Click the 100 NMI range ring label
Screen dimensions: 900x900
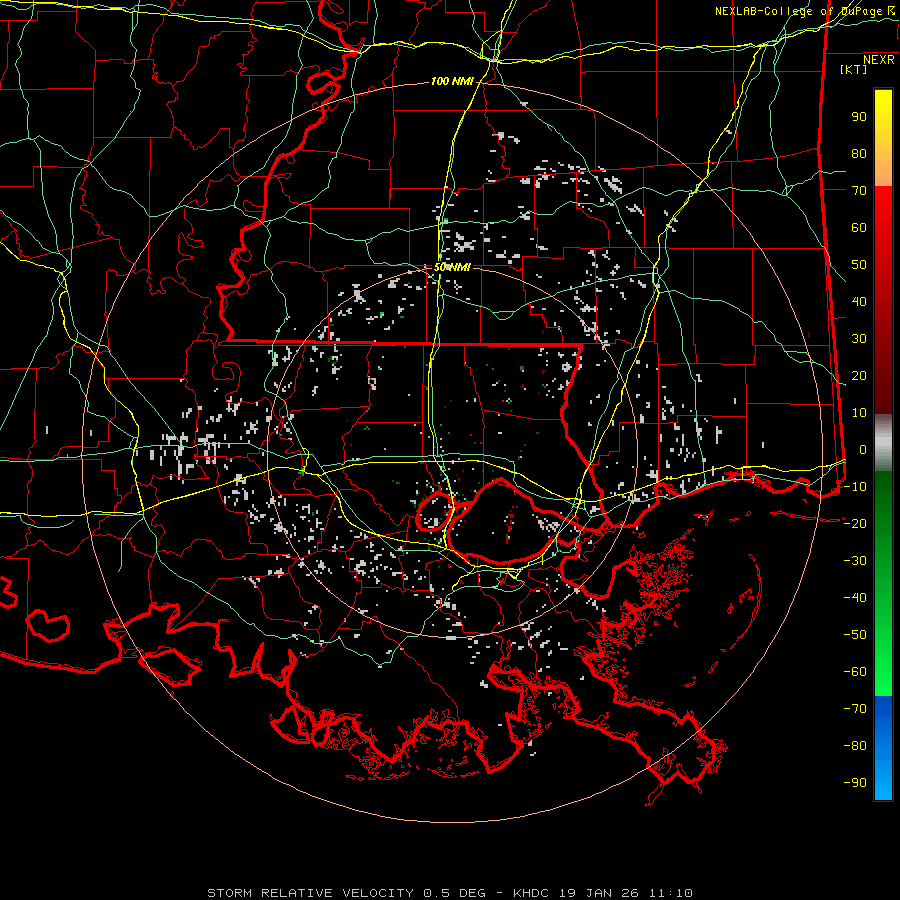tap(452, 82)
